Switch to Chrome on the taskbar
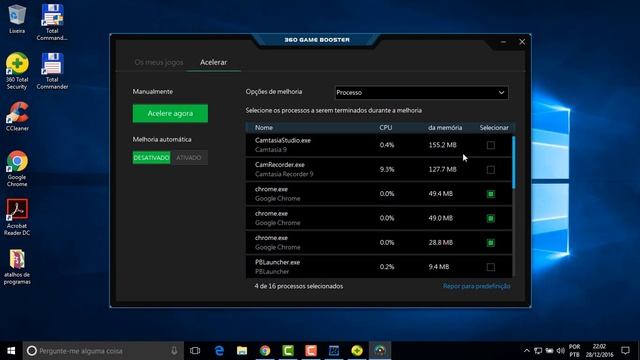 pos(265,351)
